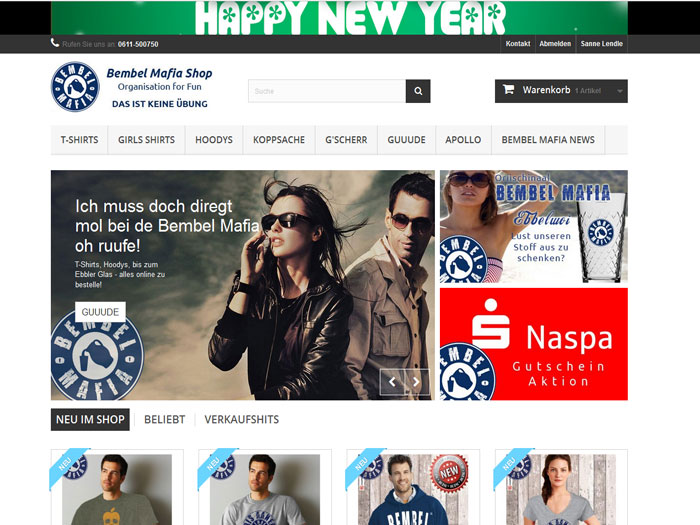The height and width of the screenshot is (525, 700).
Task: Click the main slider headline text
Action: coord(166,226)
